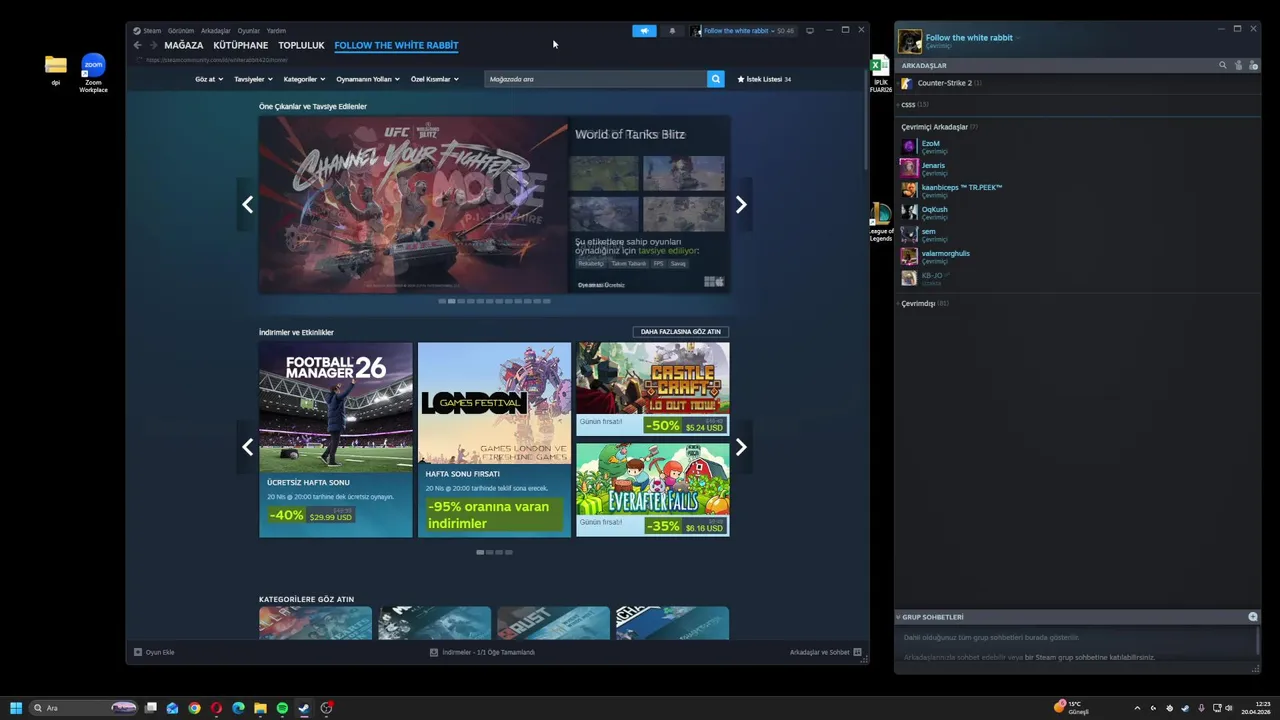Click the search icon in friends list

pos(1222,65)
